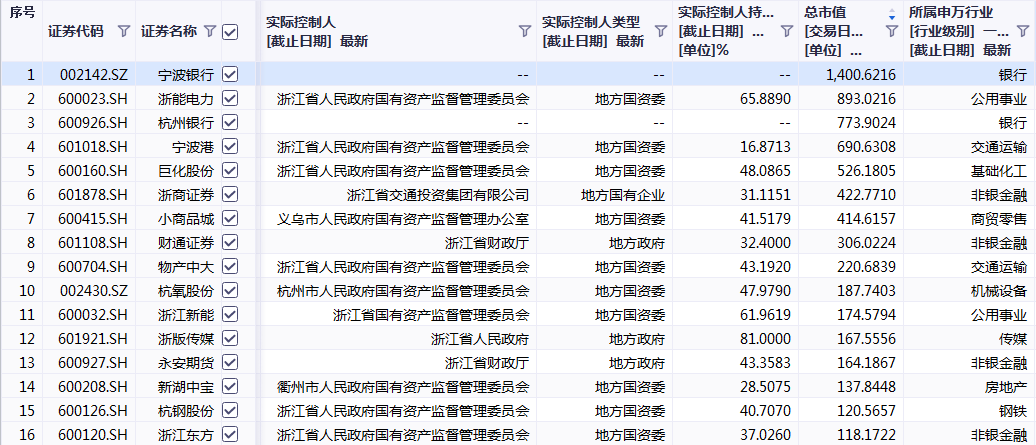1036x445 pixels.
Task: Click controller cell 衢州市人民政府国有资产监督管理委员会
Action: tap(404, 387)
